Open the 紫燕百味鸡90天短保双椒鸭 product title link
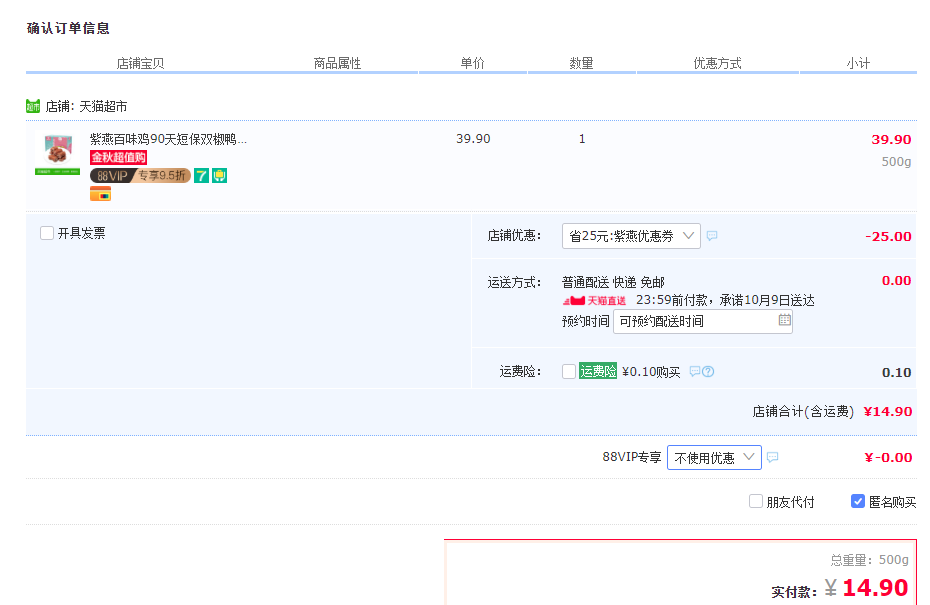Viewport: 930px width, 605px height. click(168, 139)
